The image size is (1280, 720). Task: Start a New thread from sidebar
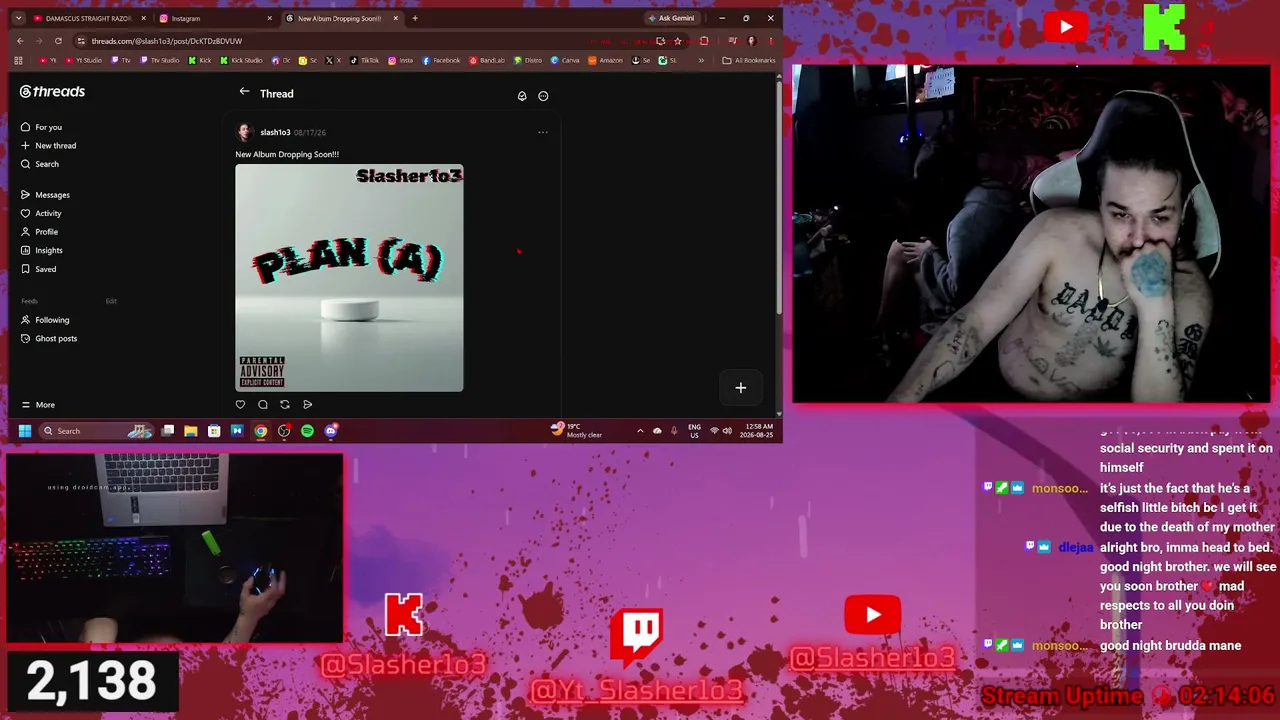click(48, 145)
